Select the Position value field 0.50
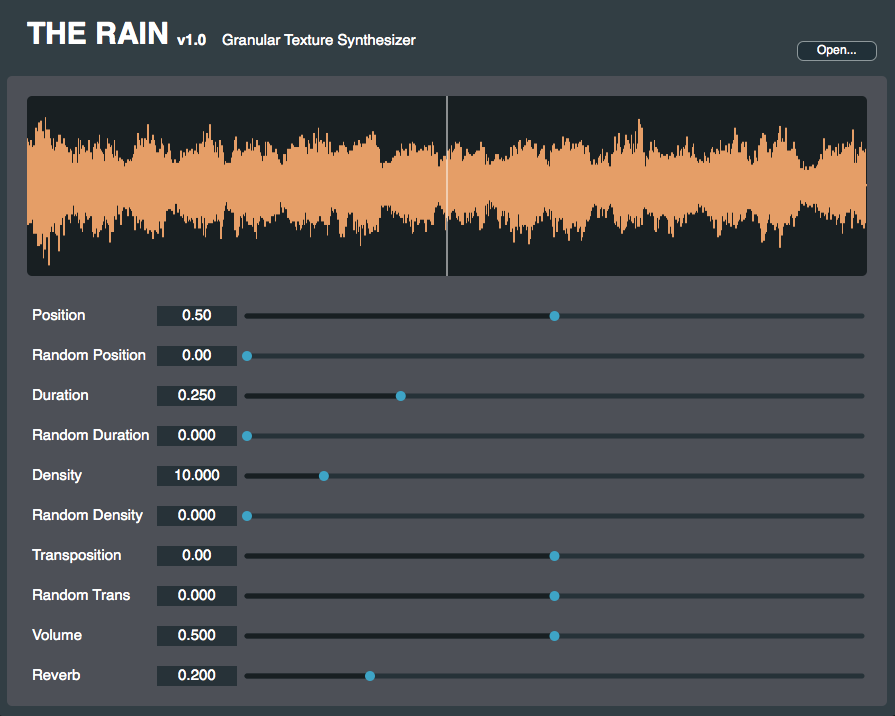895x716 pixels. [197, 316]
